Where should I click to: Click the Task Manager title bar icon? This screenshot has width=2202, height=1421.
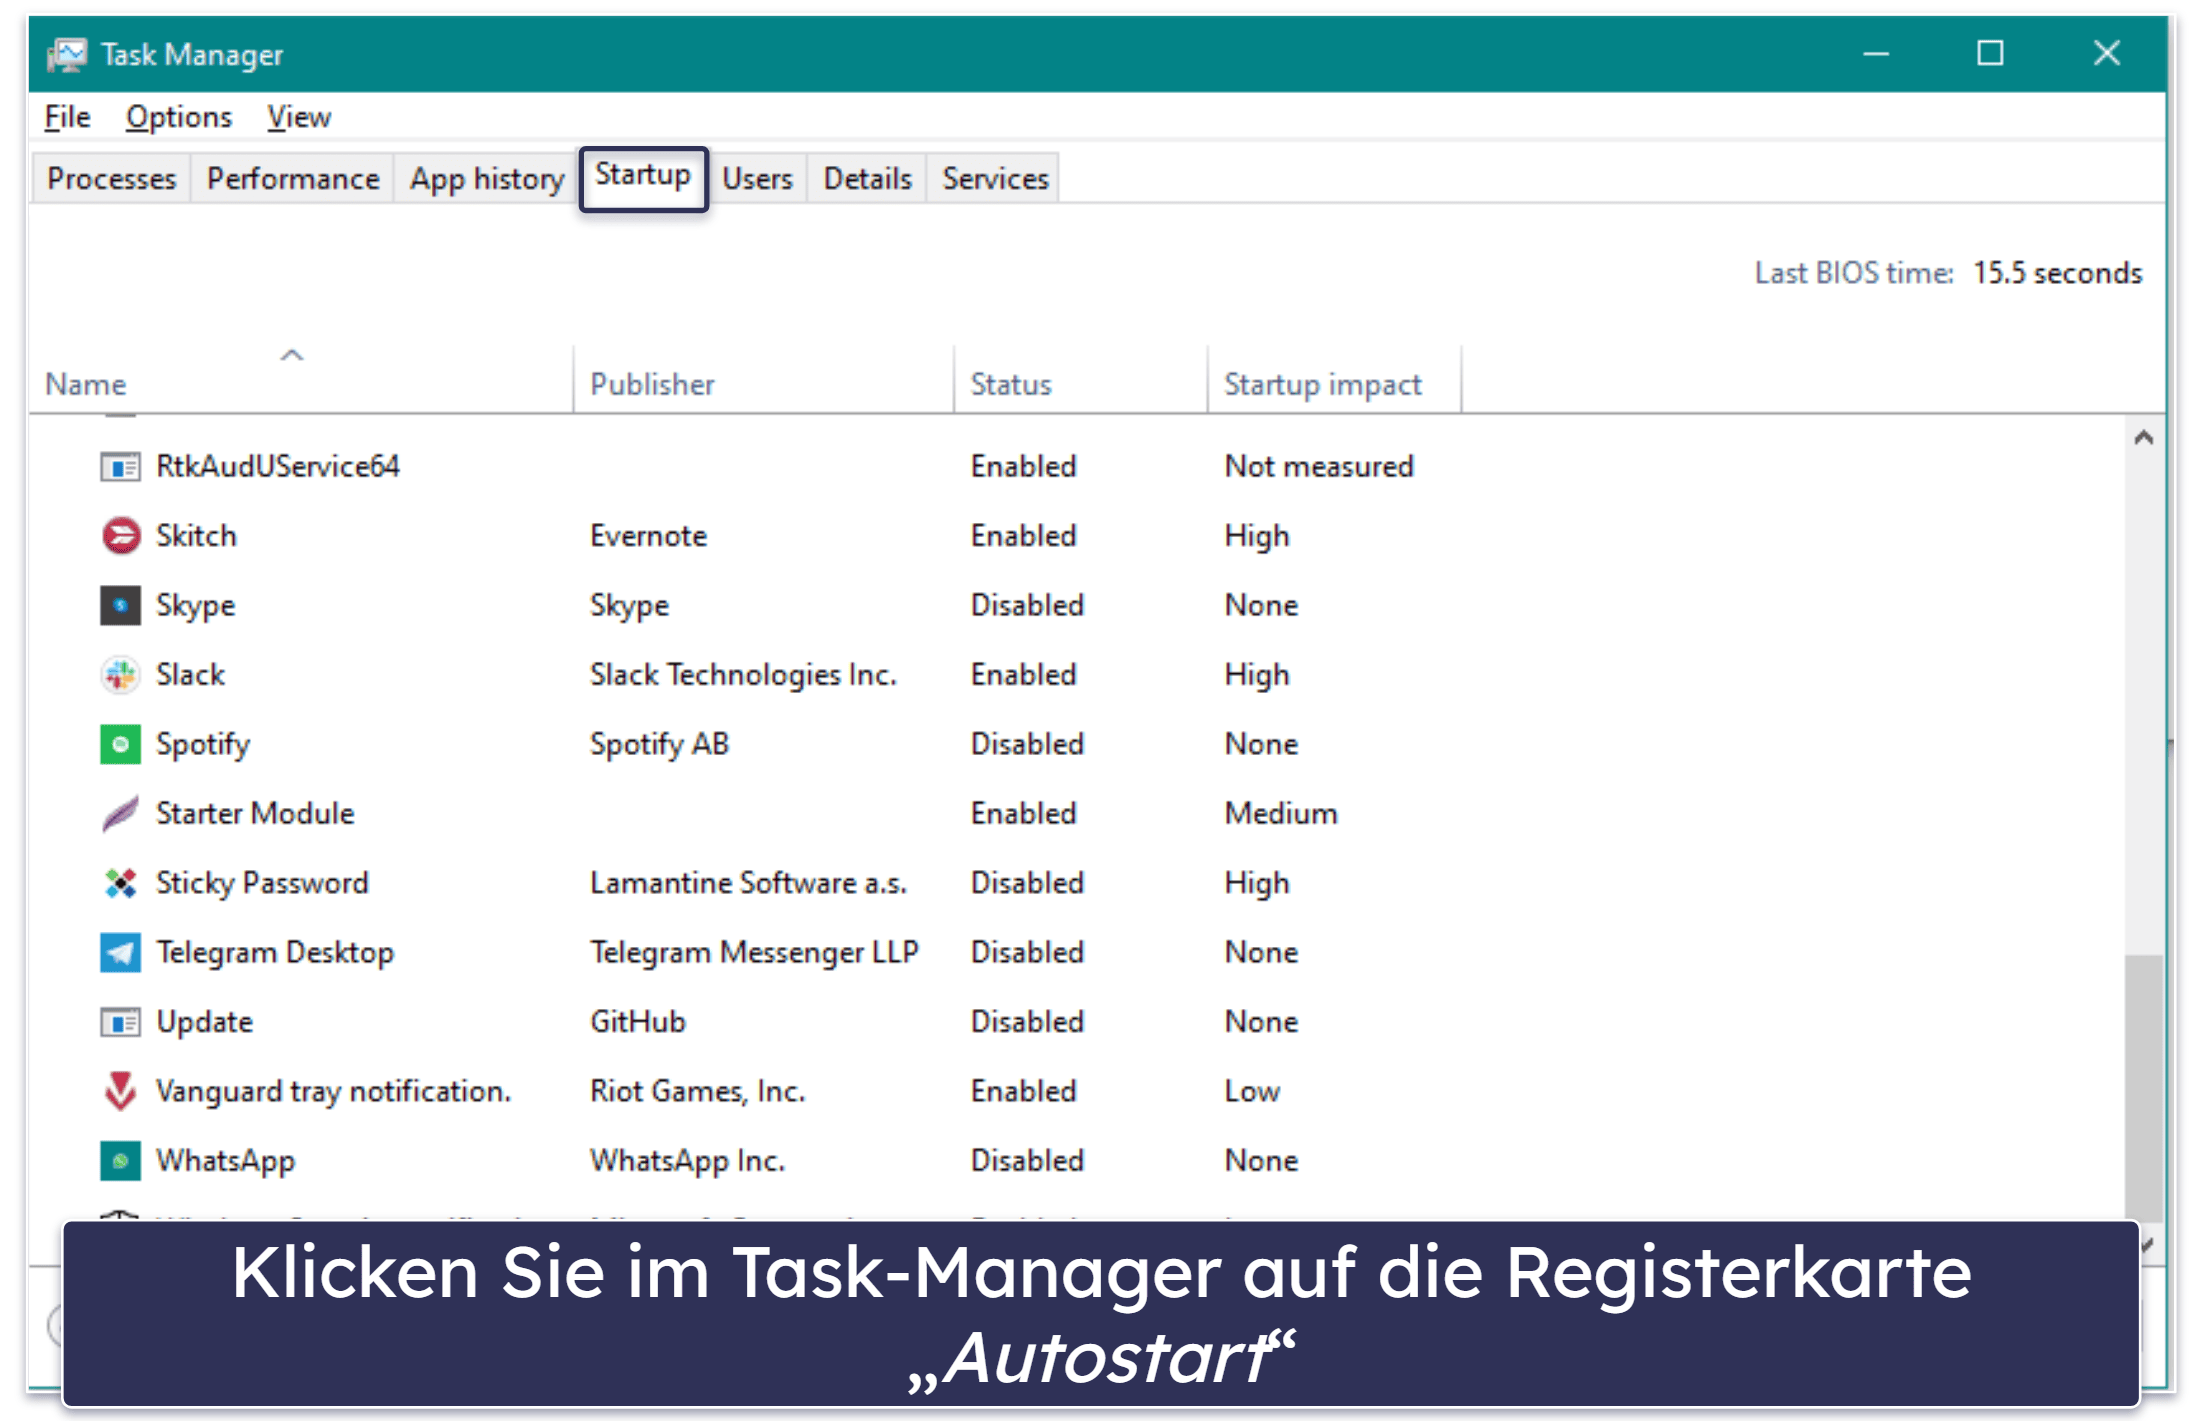[x=67, y=54]
